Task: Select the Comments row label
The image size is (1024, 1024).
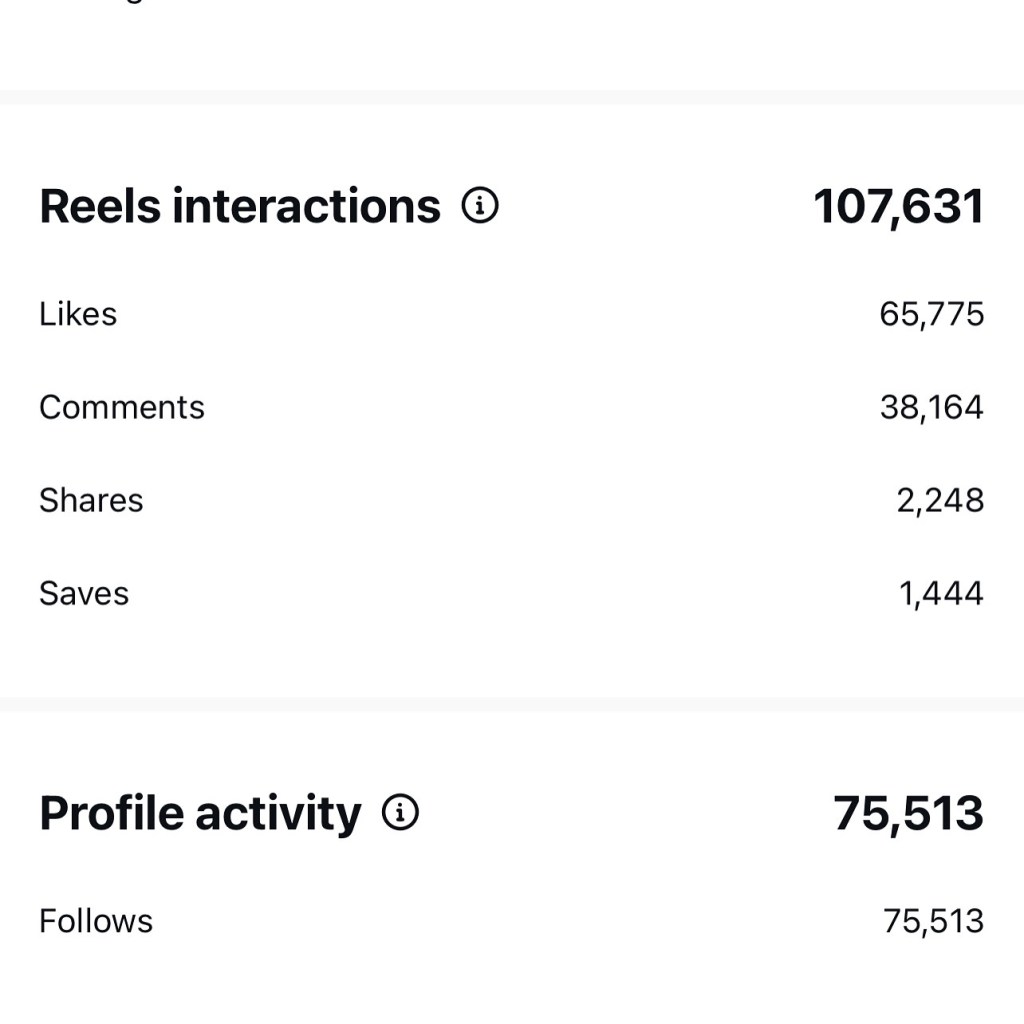Action: (x=121, y=407)
